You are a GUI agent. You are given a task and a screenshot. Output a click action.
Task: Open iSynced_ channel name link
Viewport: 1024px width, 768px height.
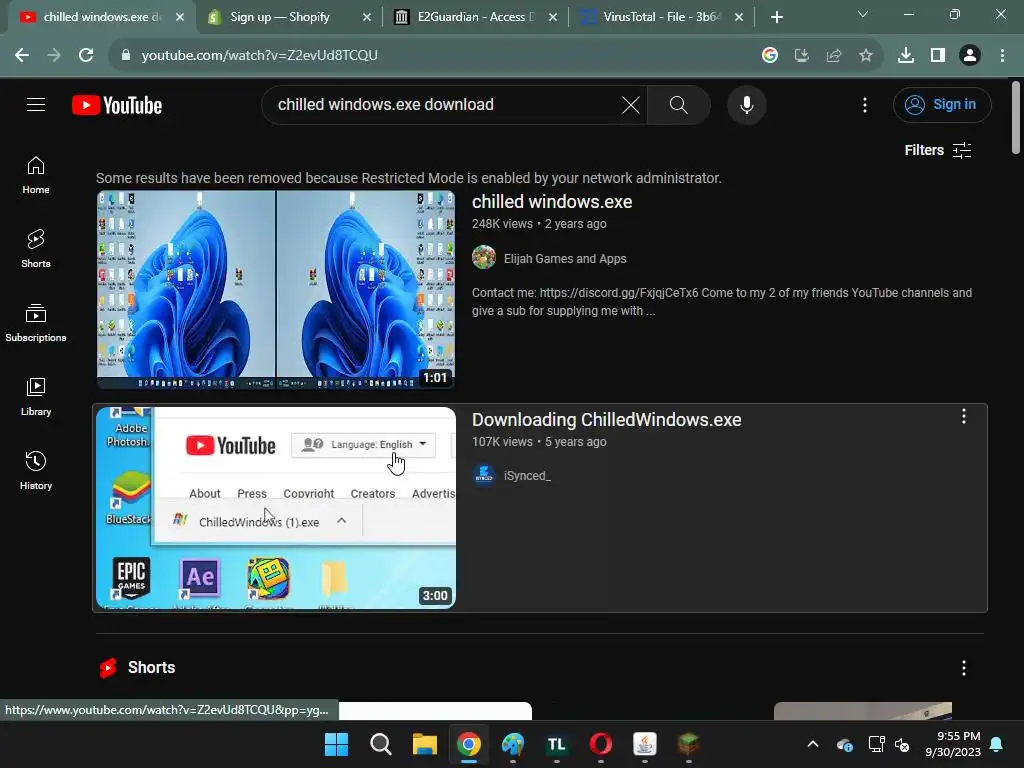pos(527,476)
